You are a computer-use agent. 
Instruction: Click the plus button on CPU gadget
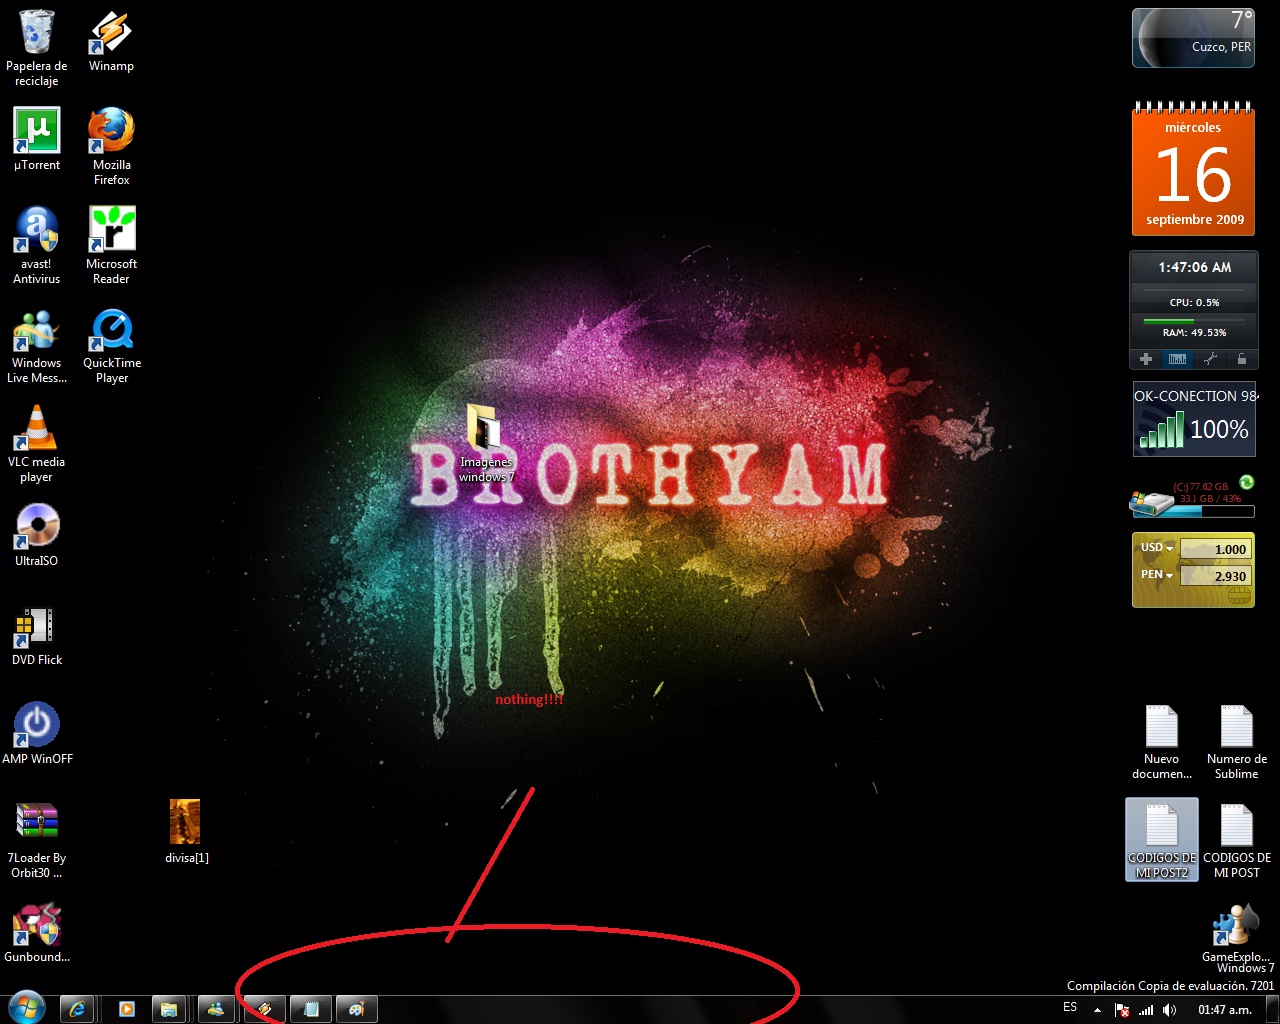pyautogui.click(x=1146, y=359)
